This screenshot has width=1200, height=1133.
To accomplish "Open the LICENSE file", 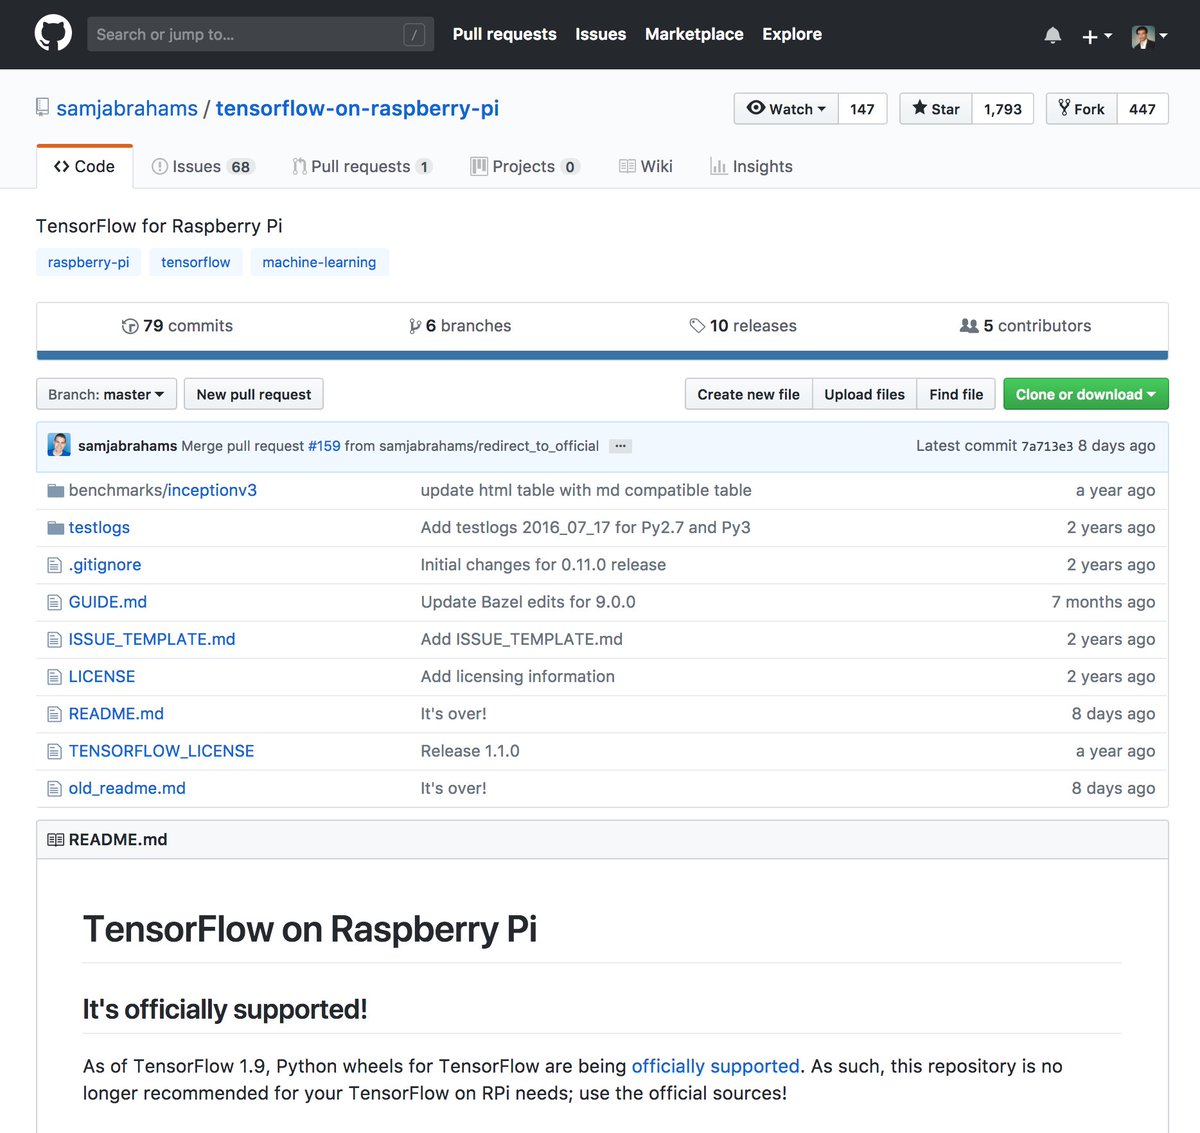I will pos(102,677).
